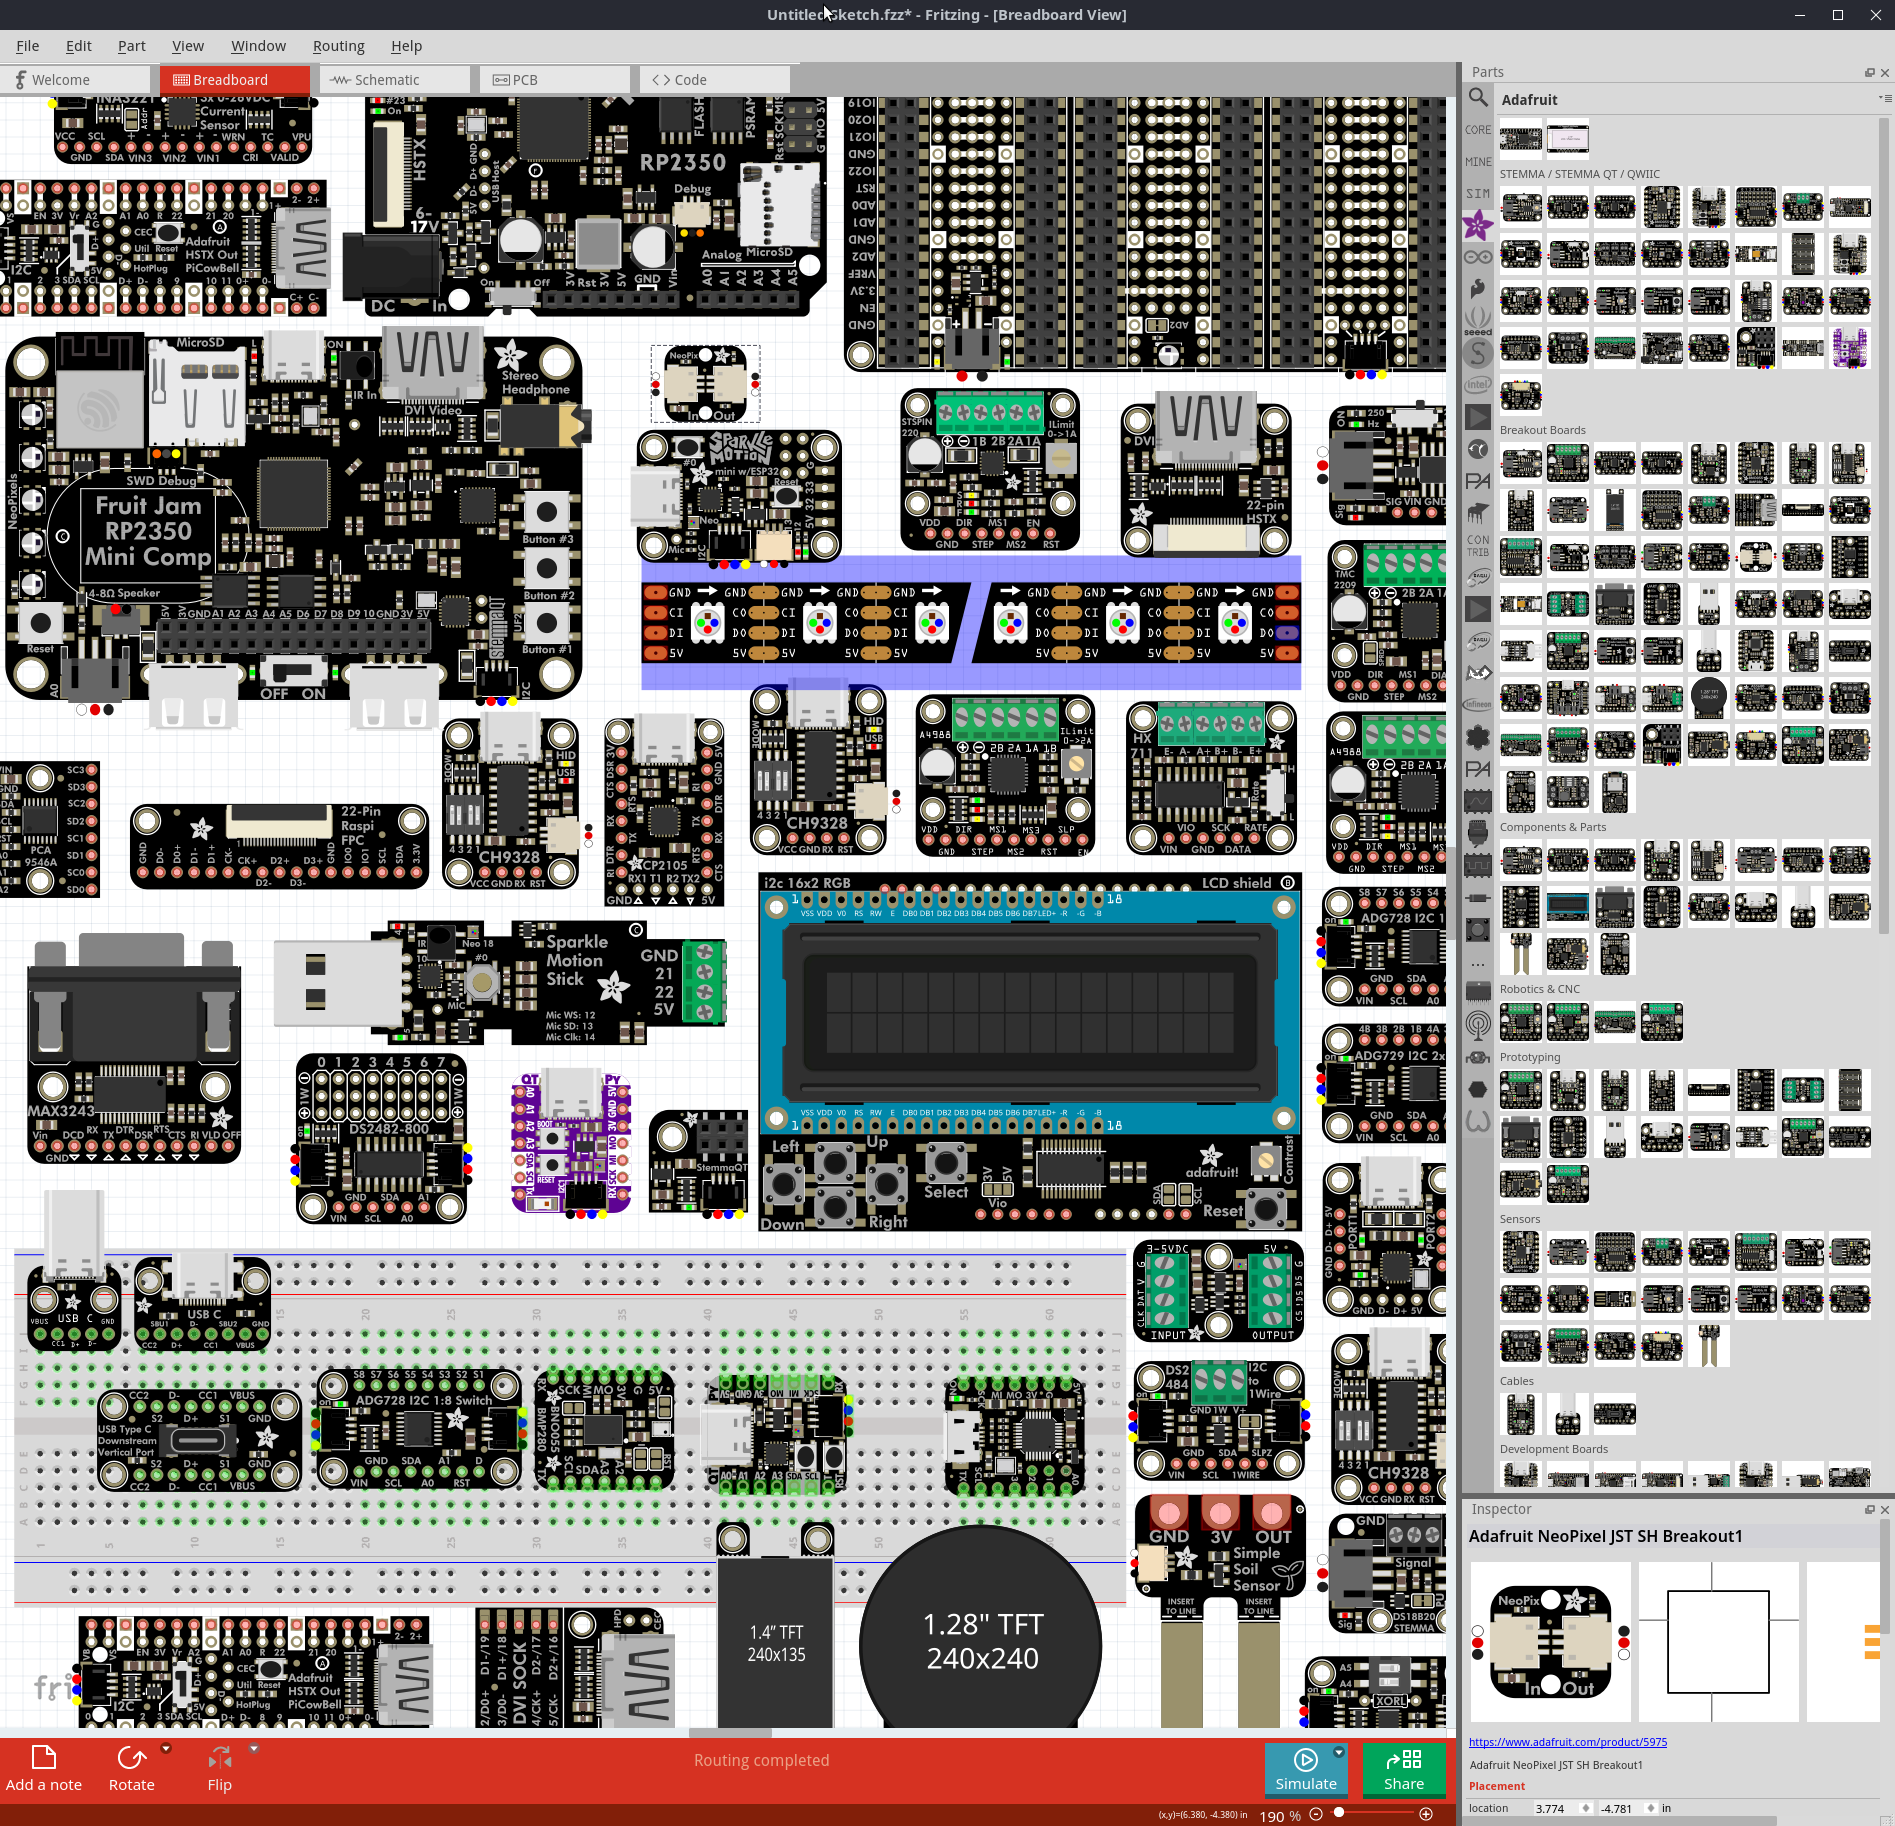Open the Routing menu

(338, 46)
